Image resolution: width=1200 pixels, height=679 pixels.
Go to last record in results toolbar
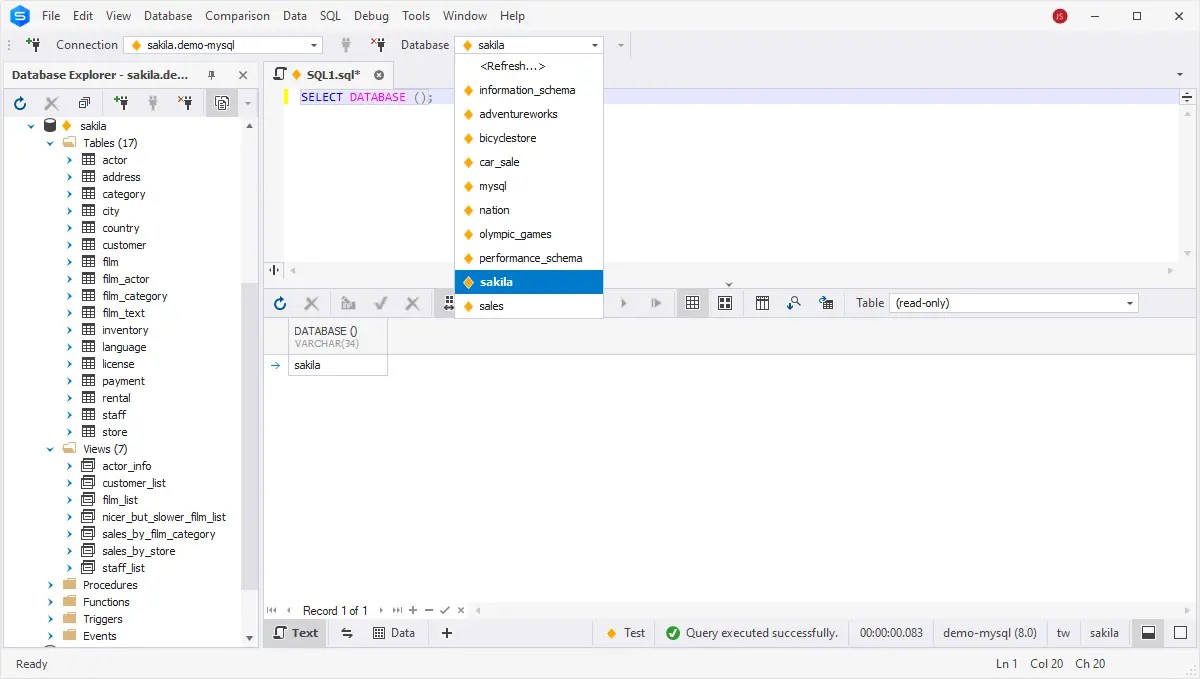[x=656, y=303]
